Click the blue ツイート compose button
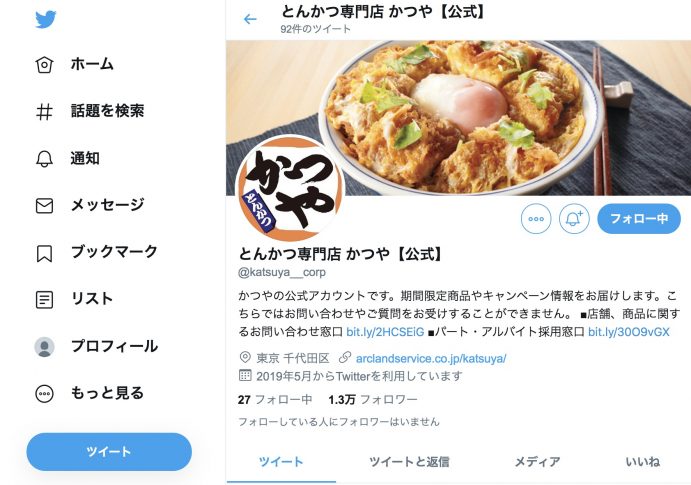The image size is (691, 485). click(109, 452)
